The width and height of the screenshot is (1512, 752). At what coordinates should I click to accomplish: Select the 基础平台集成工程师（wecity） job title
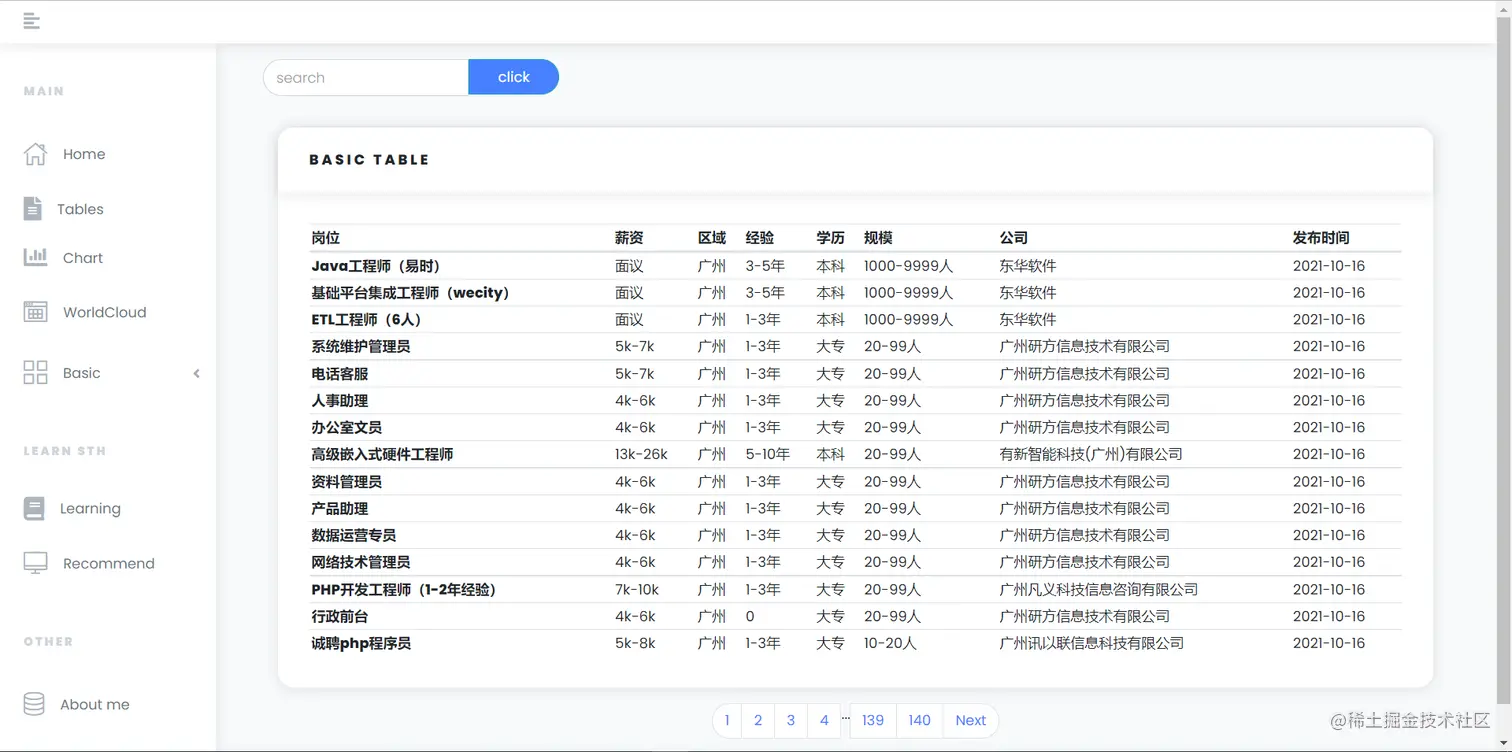click(x=411, y=293)
